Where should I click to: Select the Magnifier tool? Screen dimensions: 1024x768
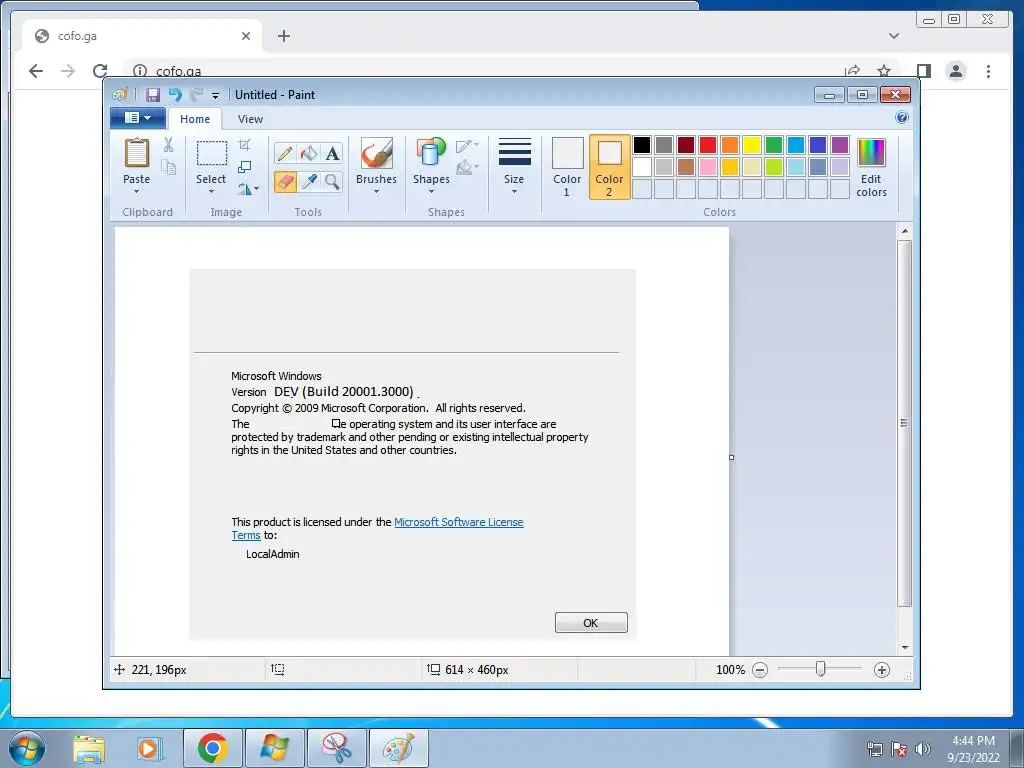[332, 181]
